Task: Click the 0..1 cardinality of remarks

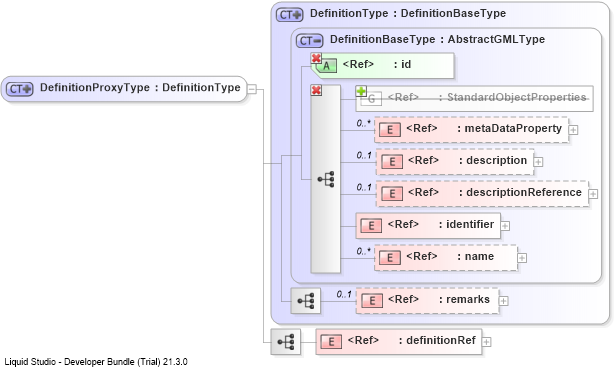Action: click(x=344, y=294)
